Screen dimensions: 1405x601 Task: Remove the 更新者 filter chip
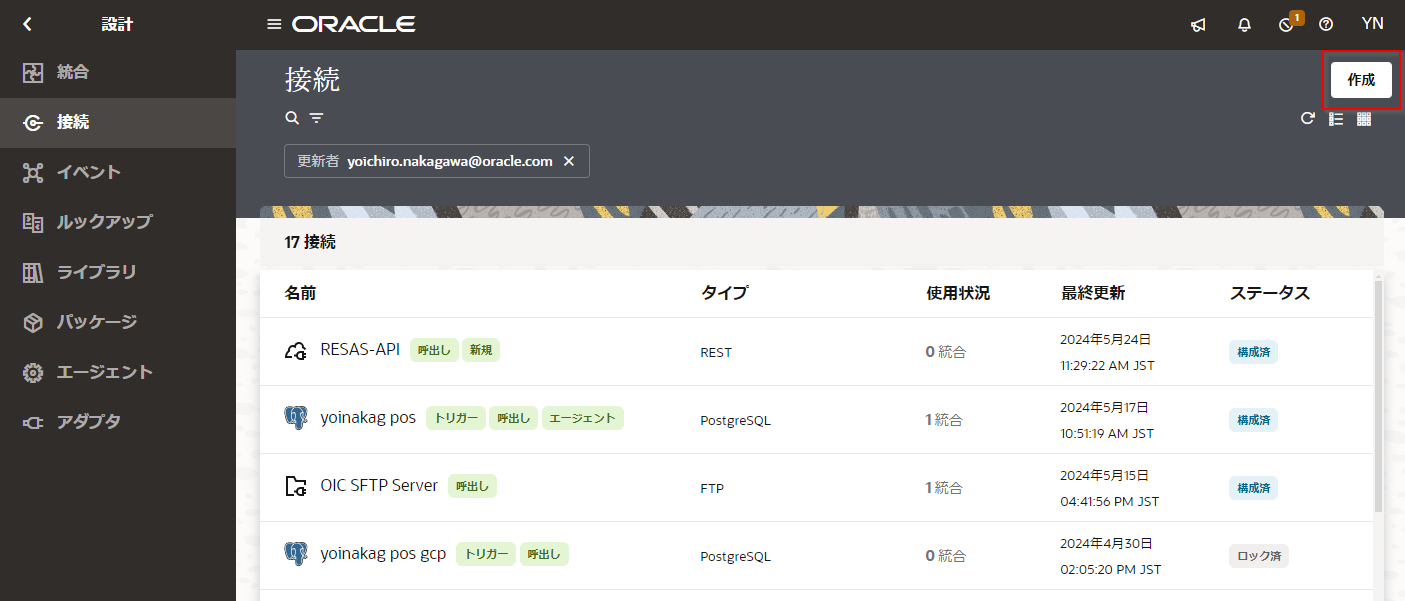click(569, 161)
